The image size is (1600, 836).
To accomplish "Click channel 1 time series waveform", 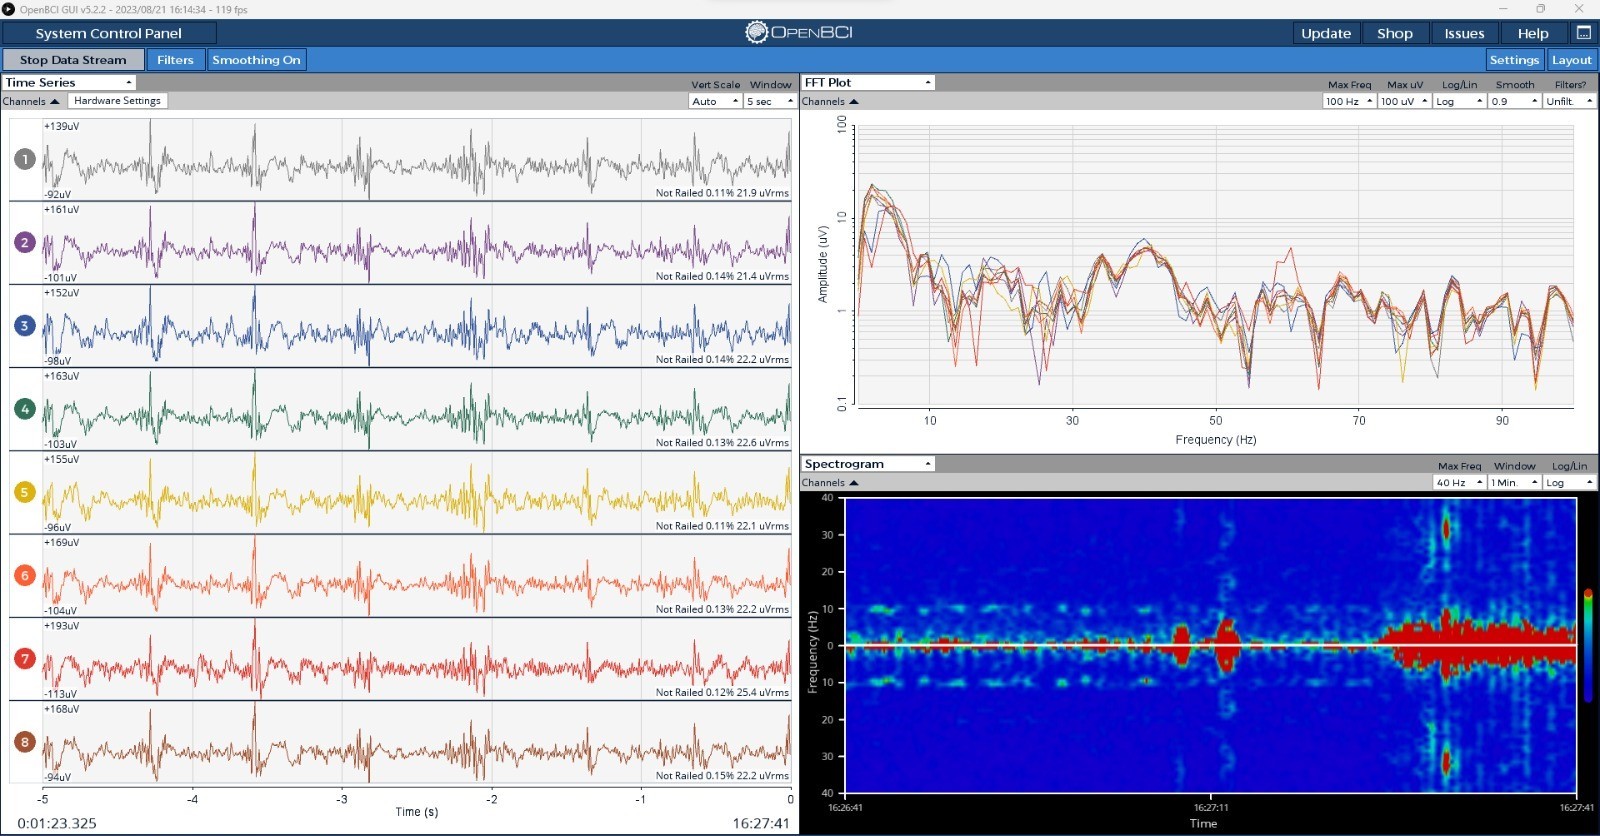I will tap(416, 159).
